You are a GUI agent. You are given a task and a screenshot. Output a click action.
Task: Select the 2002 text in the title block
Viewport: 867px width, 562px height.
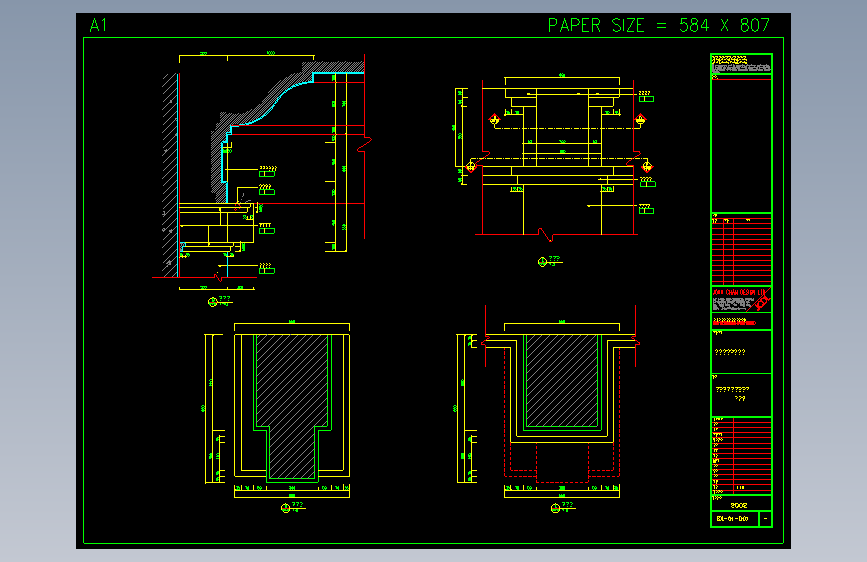coord(739,505)
